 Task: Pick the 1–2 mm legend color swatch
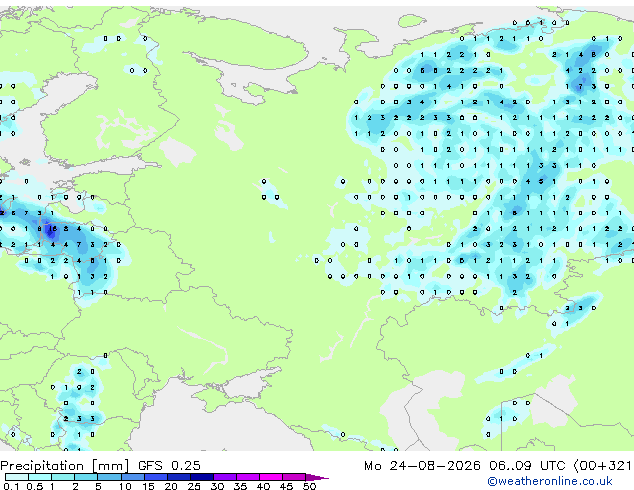coord(63,477)
